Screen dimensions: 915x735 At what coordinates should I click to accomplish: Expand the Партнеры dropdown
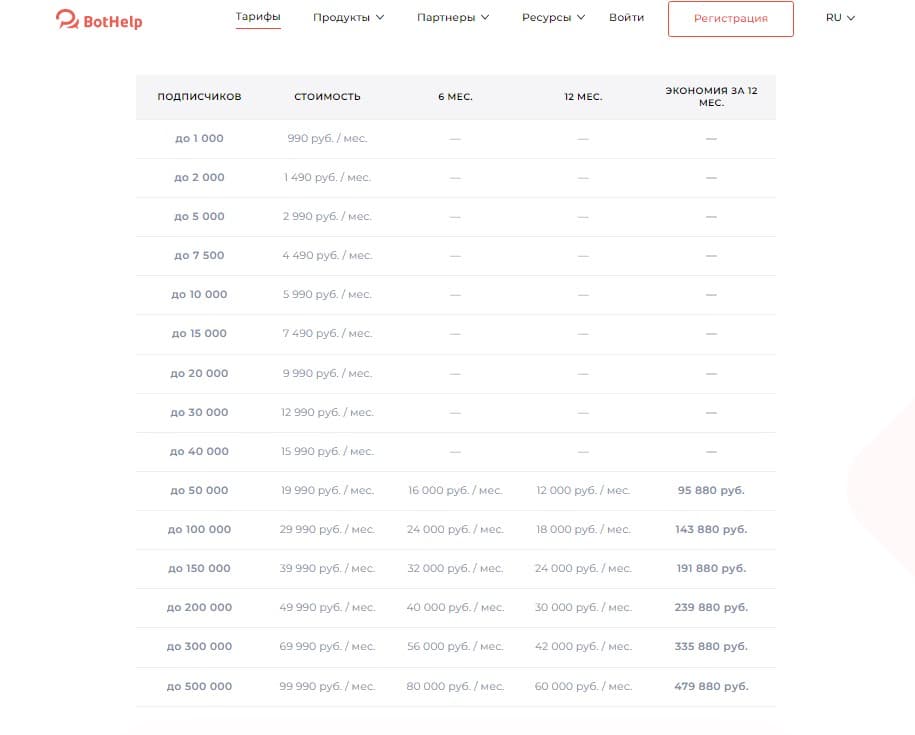pos(453,18)
